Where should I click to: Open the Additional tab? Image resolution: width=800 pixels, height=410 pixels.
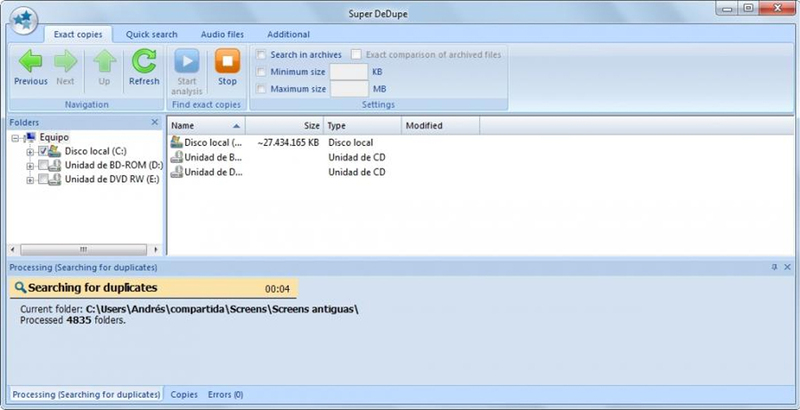[x=288, y=35]
